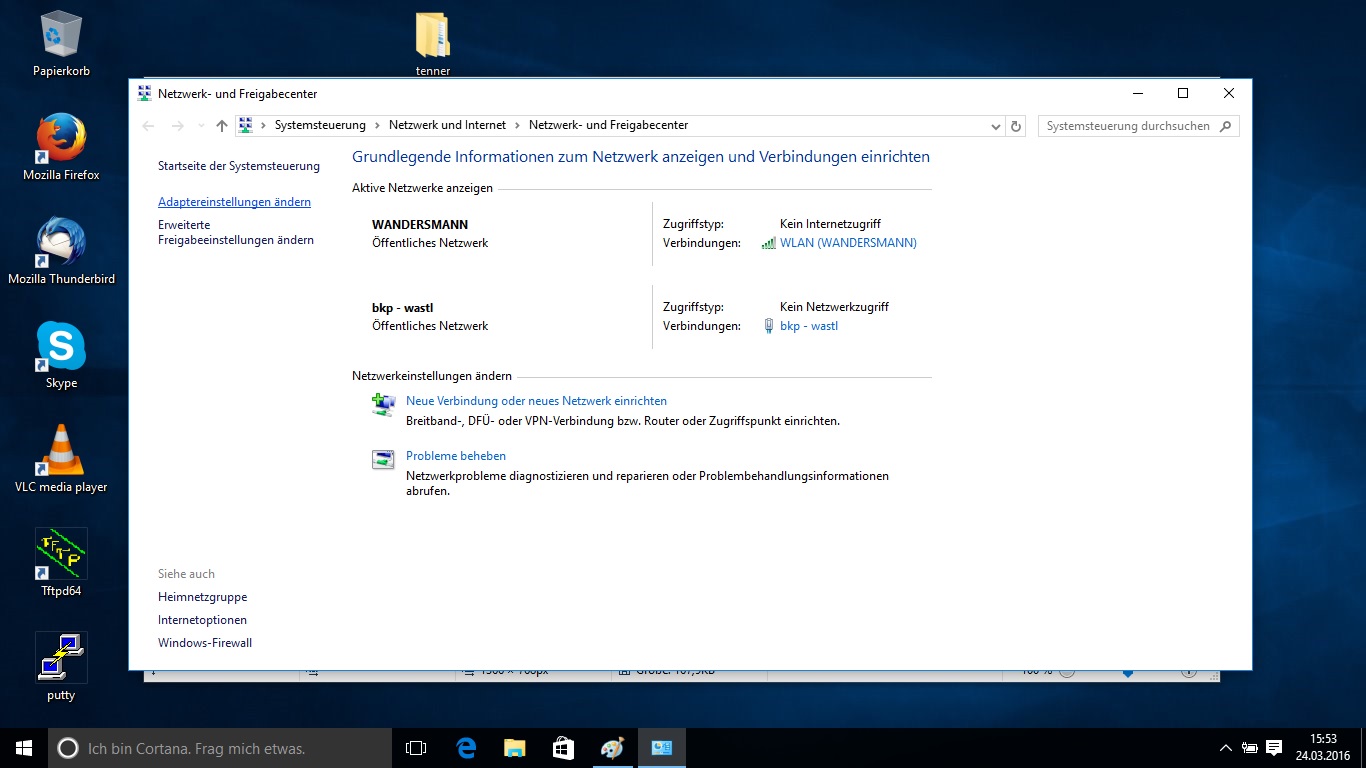
Task: Click WLAN (WANDERSMANN) connection link
Action: [x=848, y=243]
